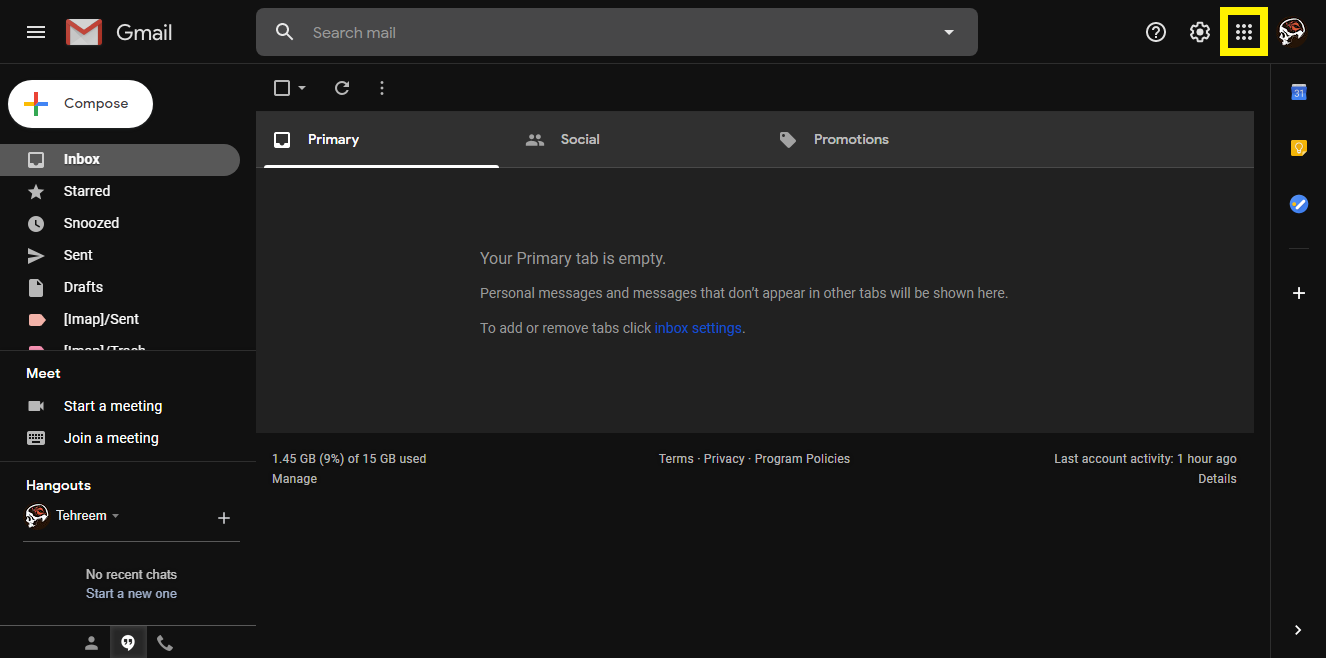Open the Terms link
The height and width of the screenshot is (658, 1326).
click(676, 459)
